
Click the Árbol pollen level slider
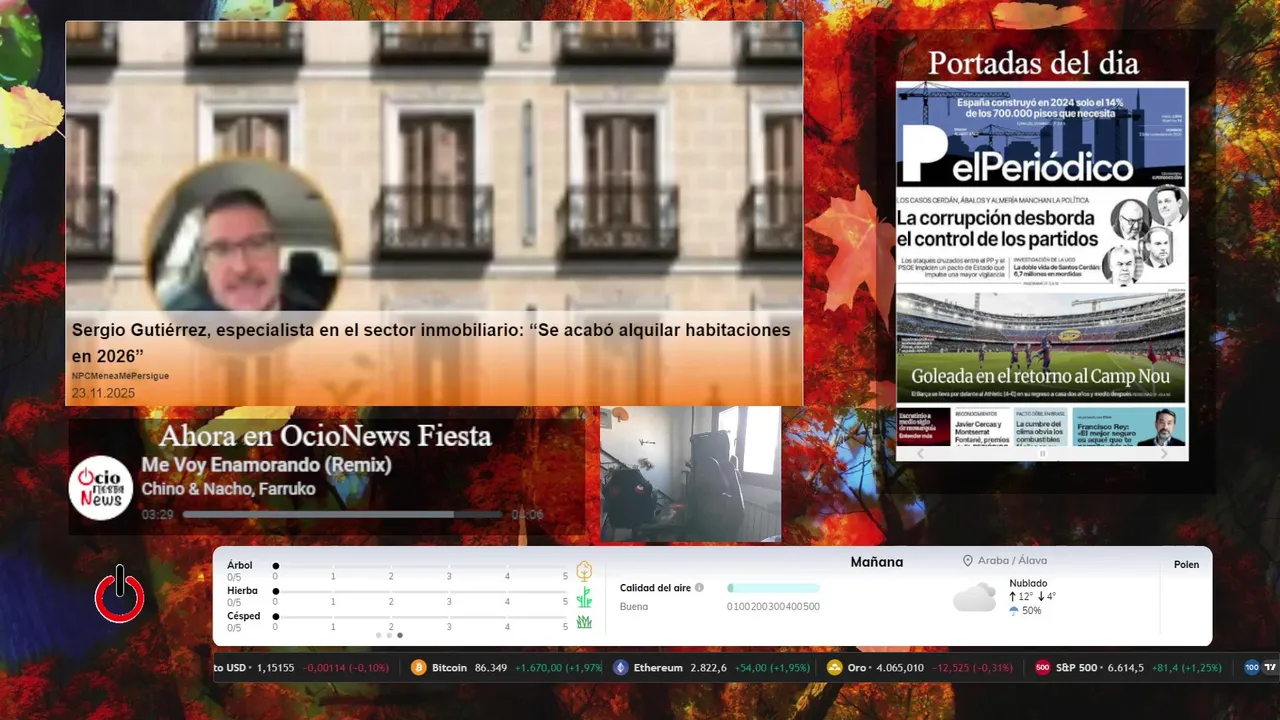click(x=420, y=566)
